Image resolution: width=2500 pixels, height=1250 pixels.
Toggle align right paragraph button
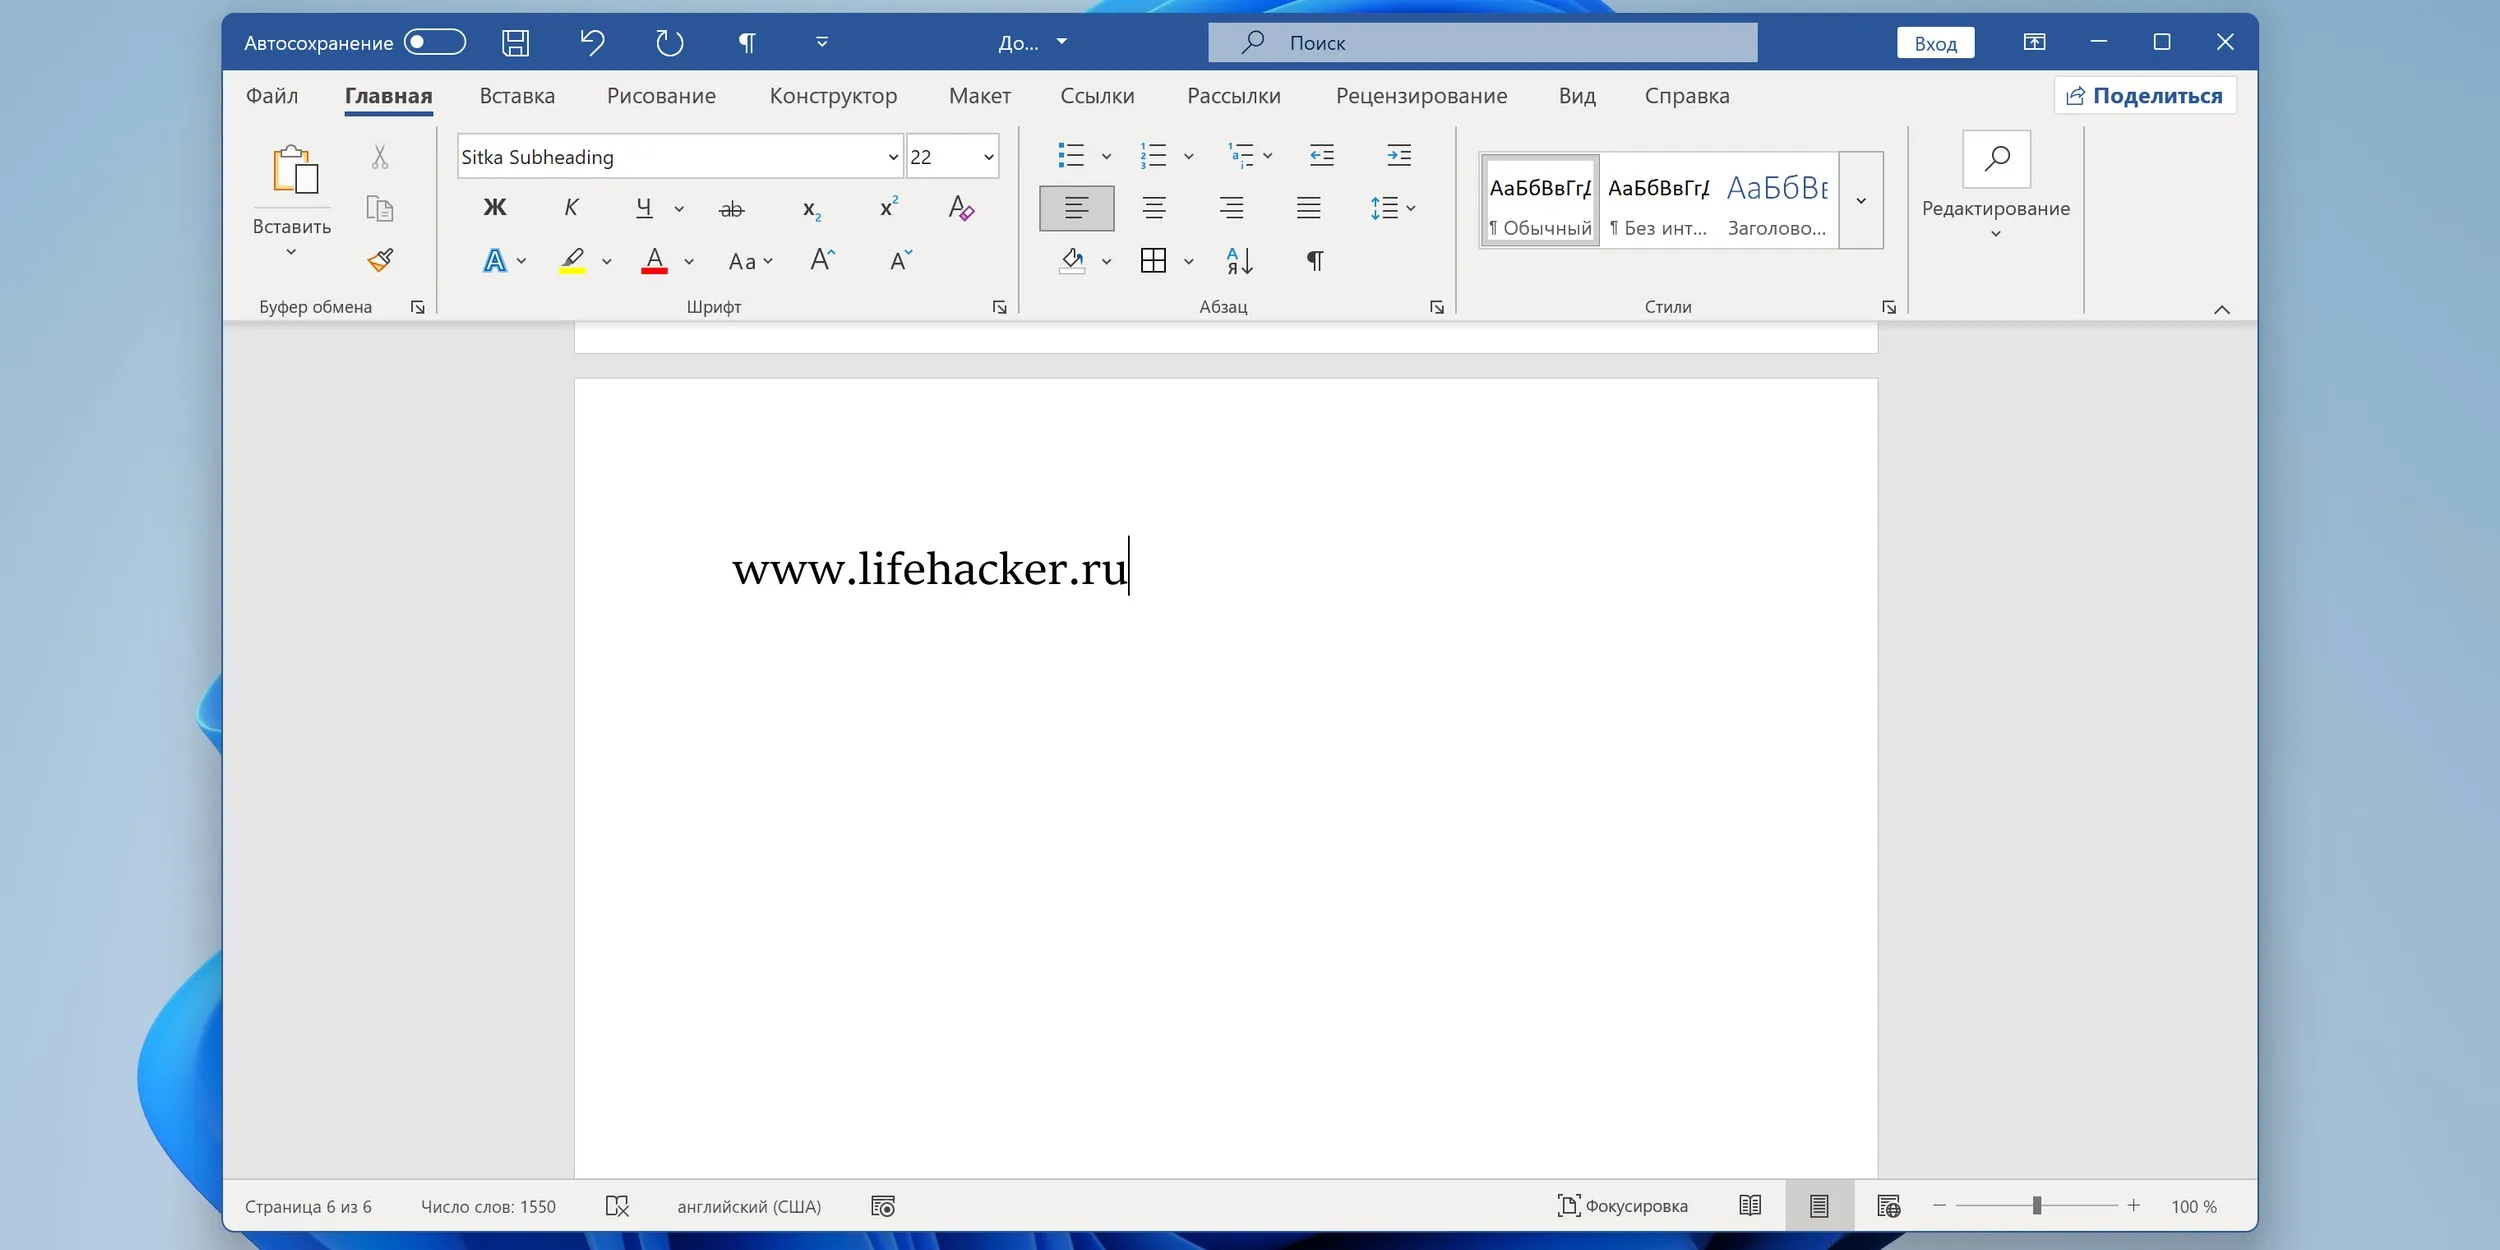[1232, 208]
